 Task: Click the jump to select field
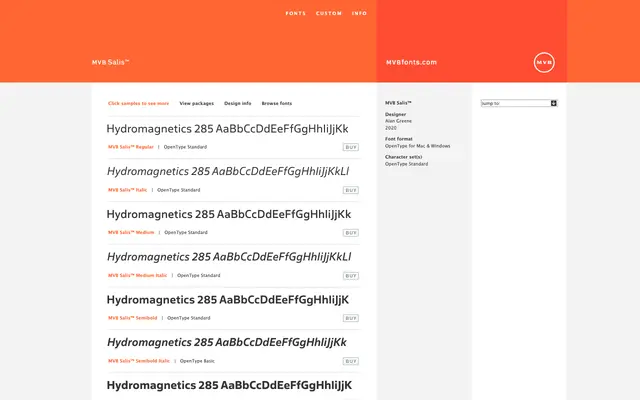click(519, 103)
